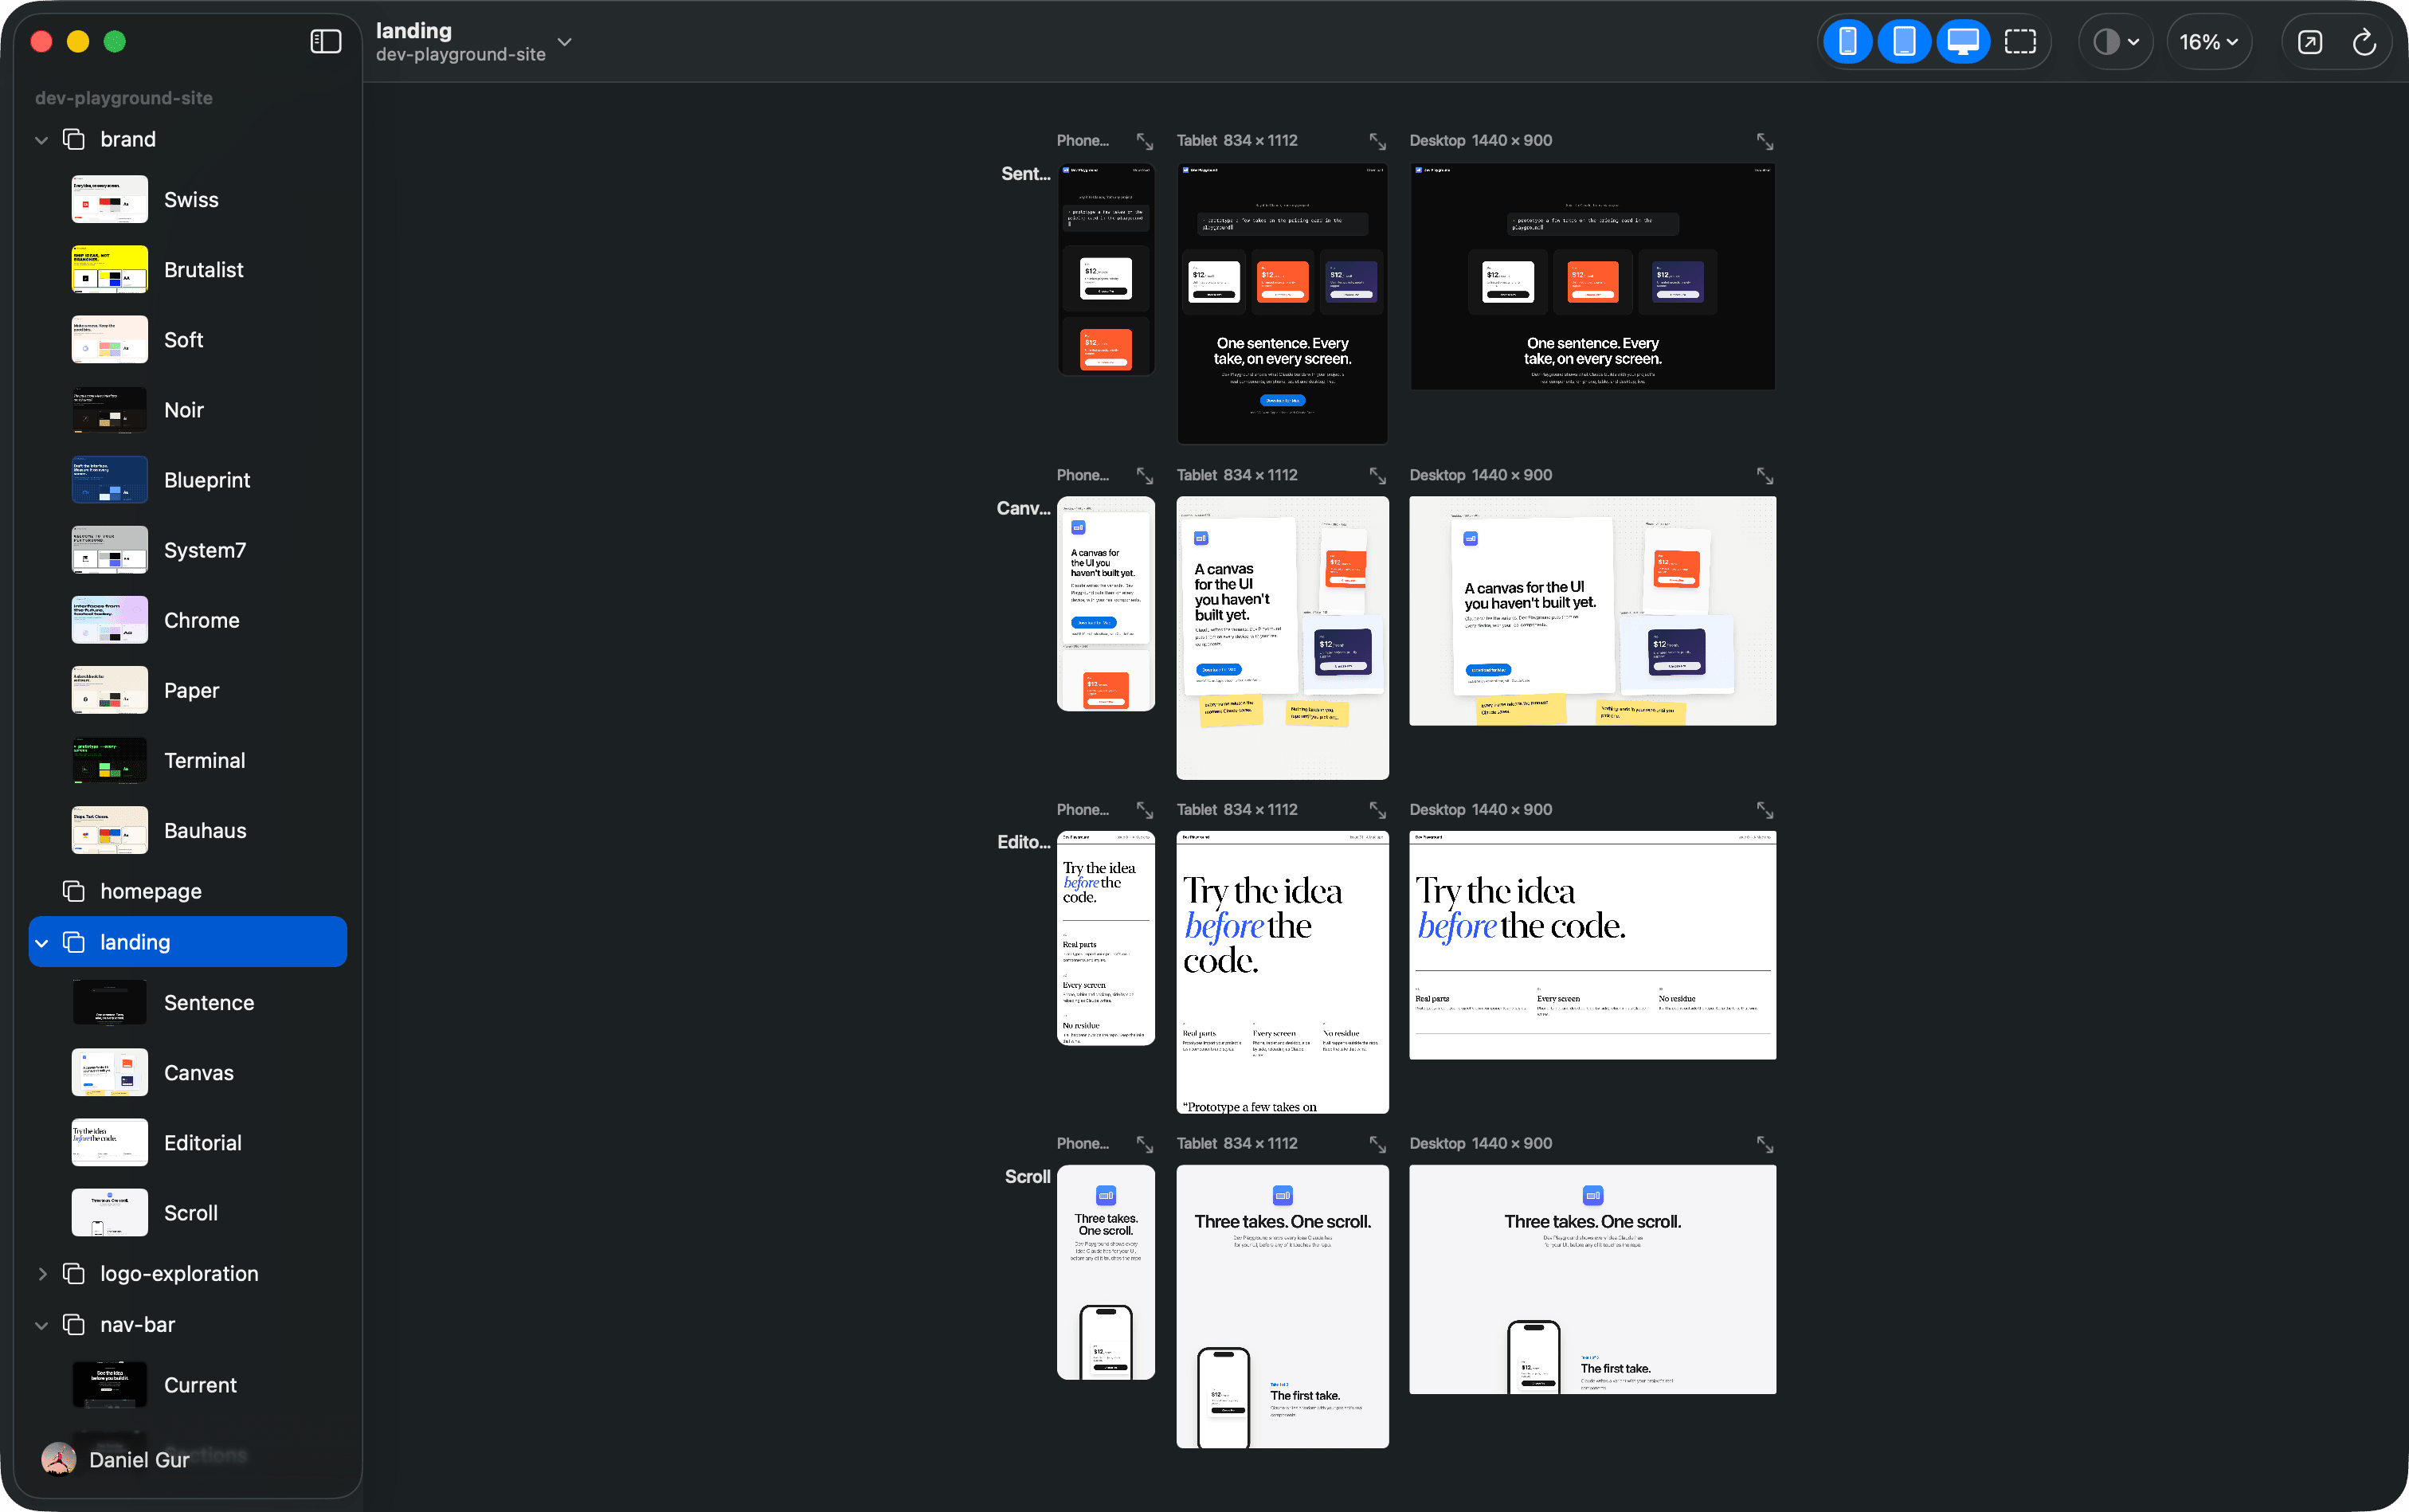Screen dimensions: 2409x1512
Task: Select the Scroll variant under landing
Action: point(188,1212)
